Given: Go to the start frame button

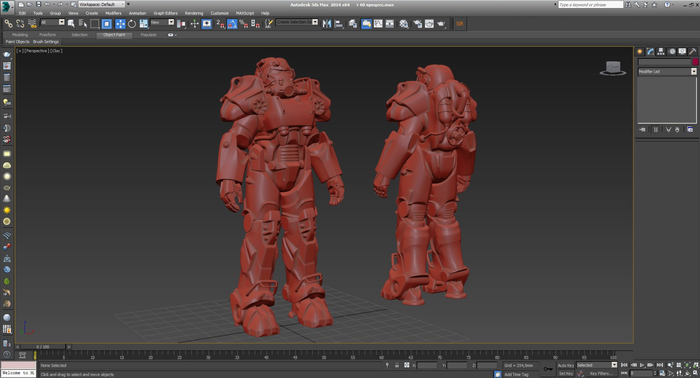Looking at the screenshot, I should pyautogui.click(x=624, y=365).
